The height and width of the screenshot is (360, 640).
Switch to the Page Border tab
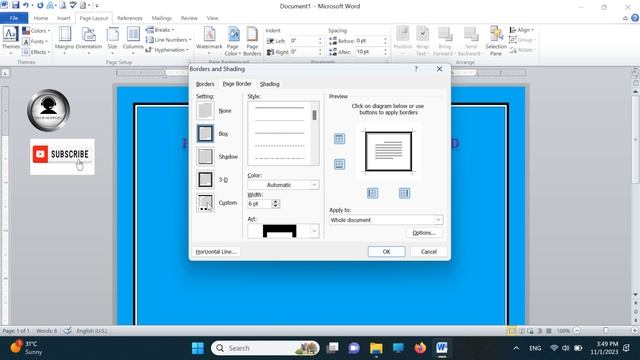237,84
